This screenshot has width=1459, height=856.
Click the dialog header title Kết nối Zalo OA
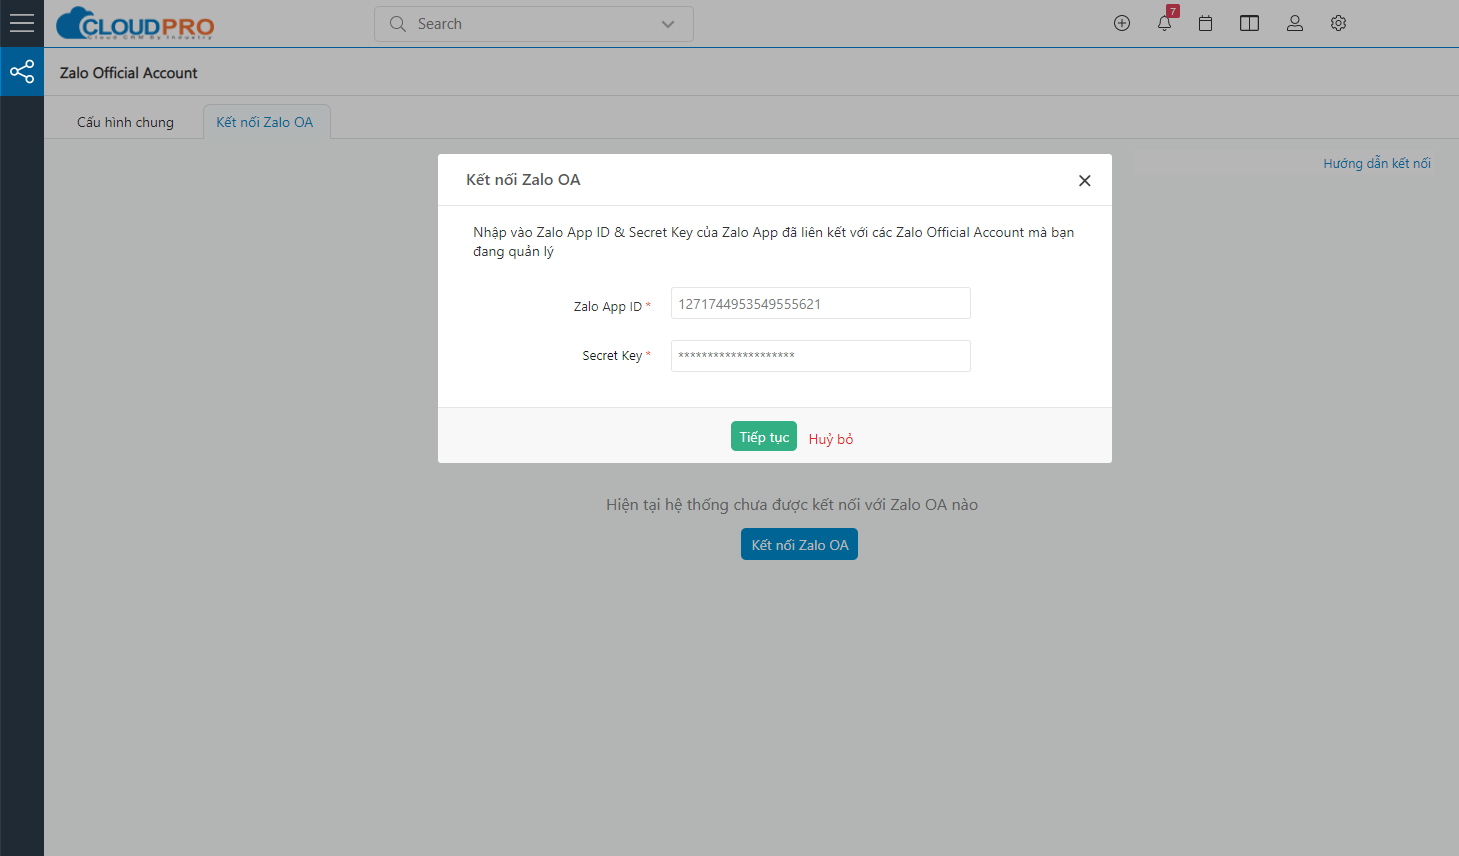[523, 180]
